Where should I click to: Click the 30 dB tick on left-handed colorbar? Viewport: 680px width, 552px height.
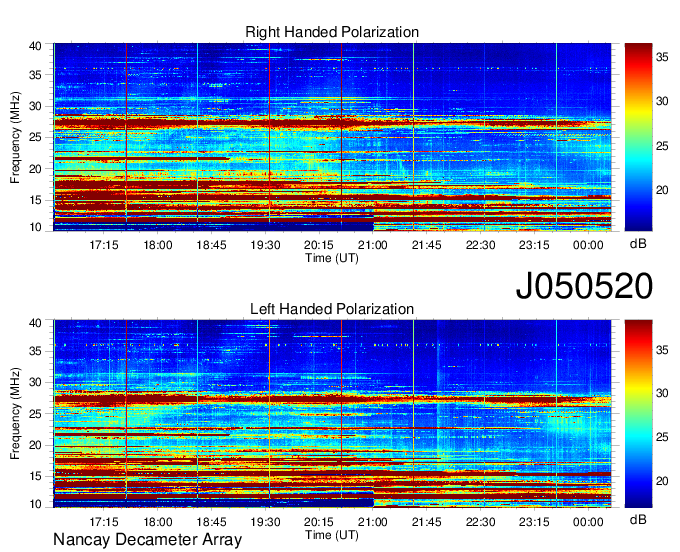(662, 393)
